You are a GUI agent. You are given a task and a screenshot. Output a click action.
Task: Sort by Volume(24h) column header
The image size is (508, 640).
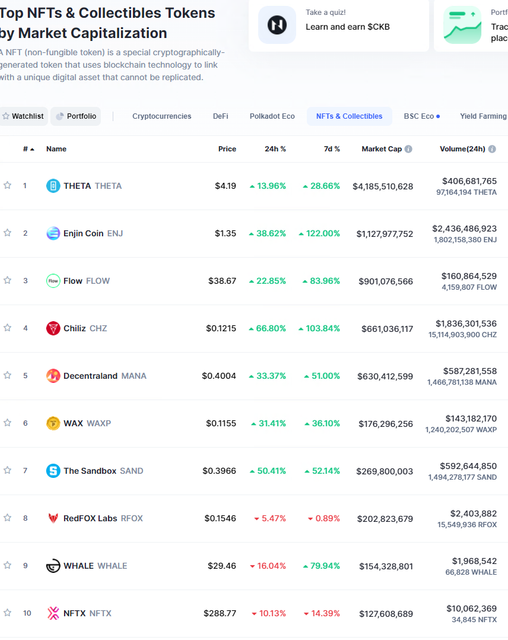pos(462,149)
